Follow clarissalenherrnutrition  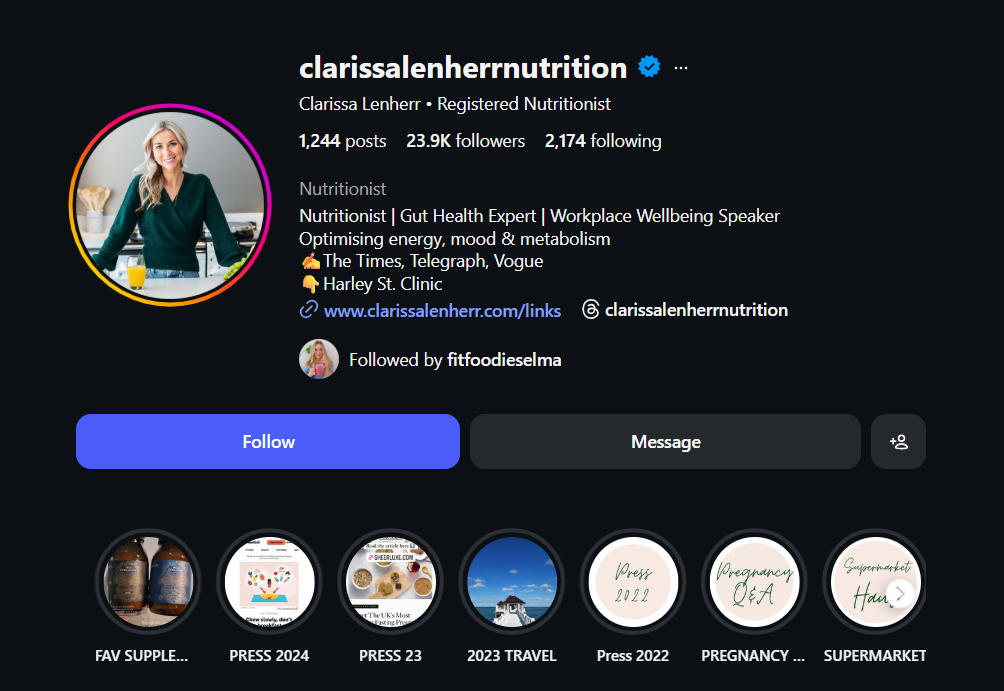point(268,441)
